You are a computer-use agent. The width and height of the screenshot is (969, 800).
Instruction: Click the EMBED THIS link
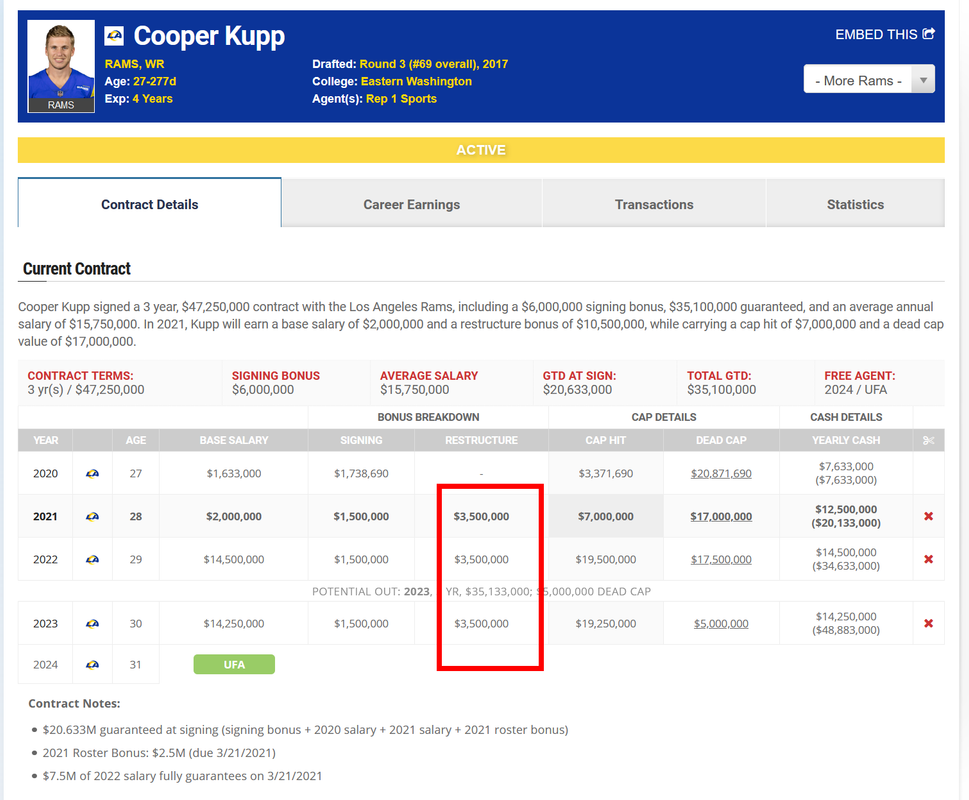[884, 35]
